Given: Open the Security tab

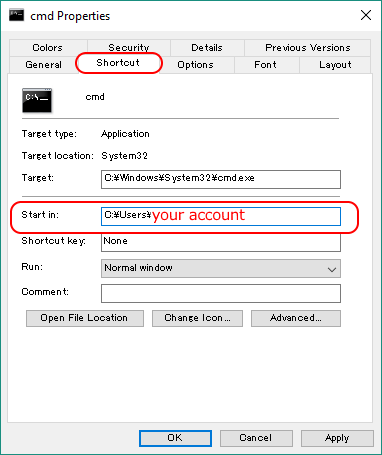Looking at the screenshot, I should click(x=129, y=48).
